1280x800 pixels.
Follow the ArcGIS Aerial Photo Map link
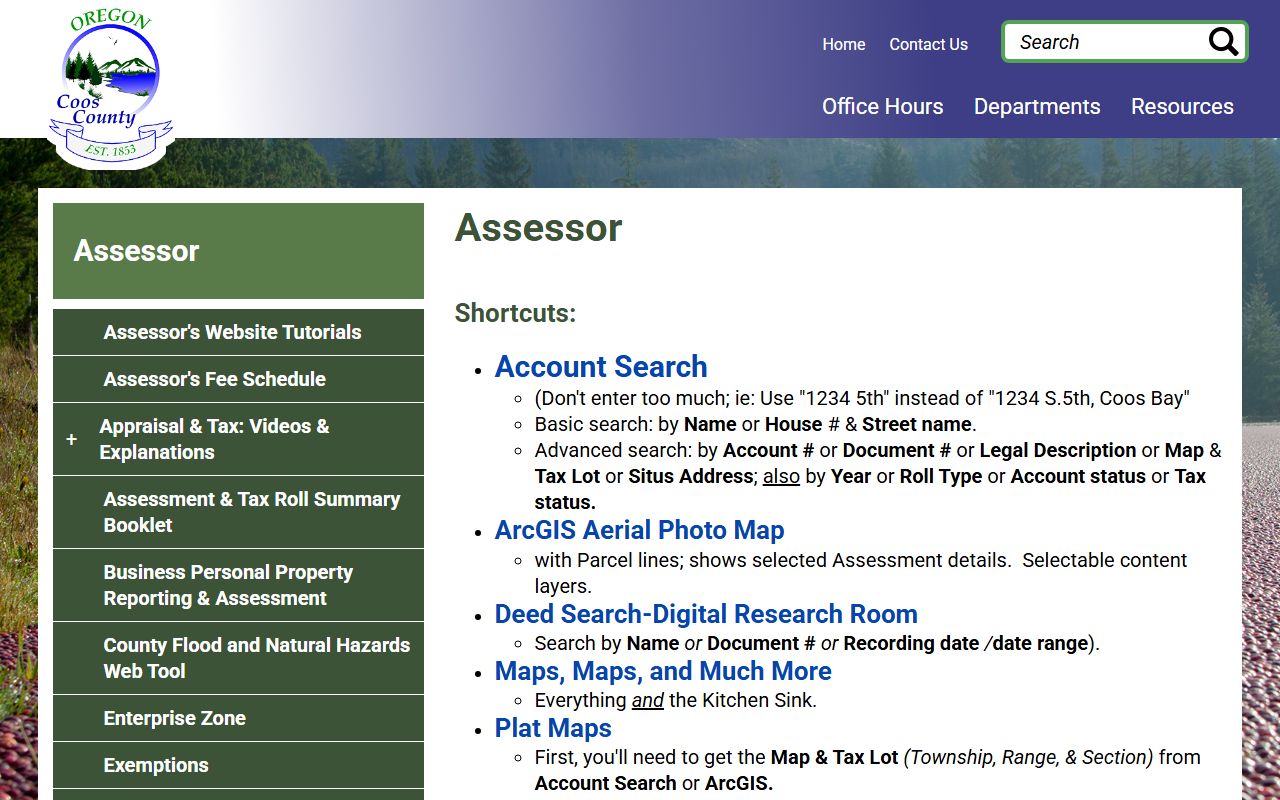pos(639,530)
